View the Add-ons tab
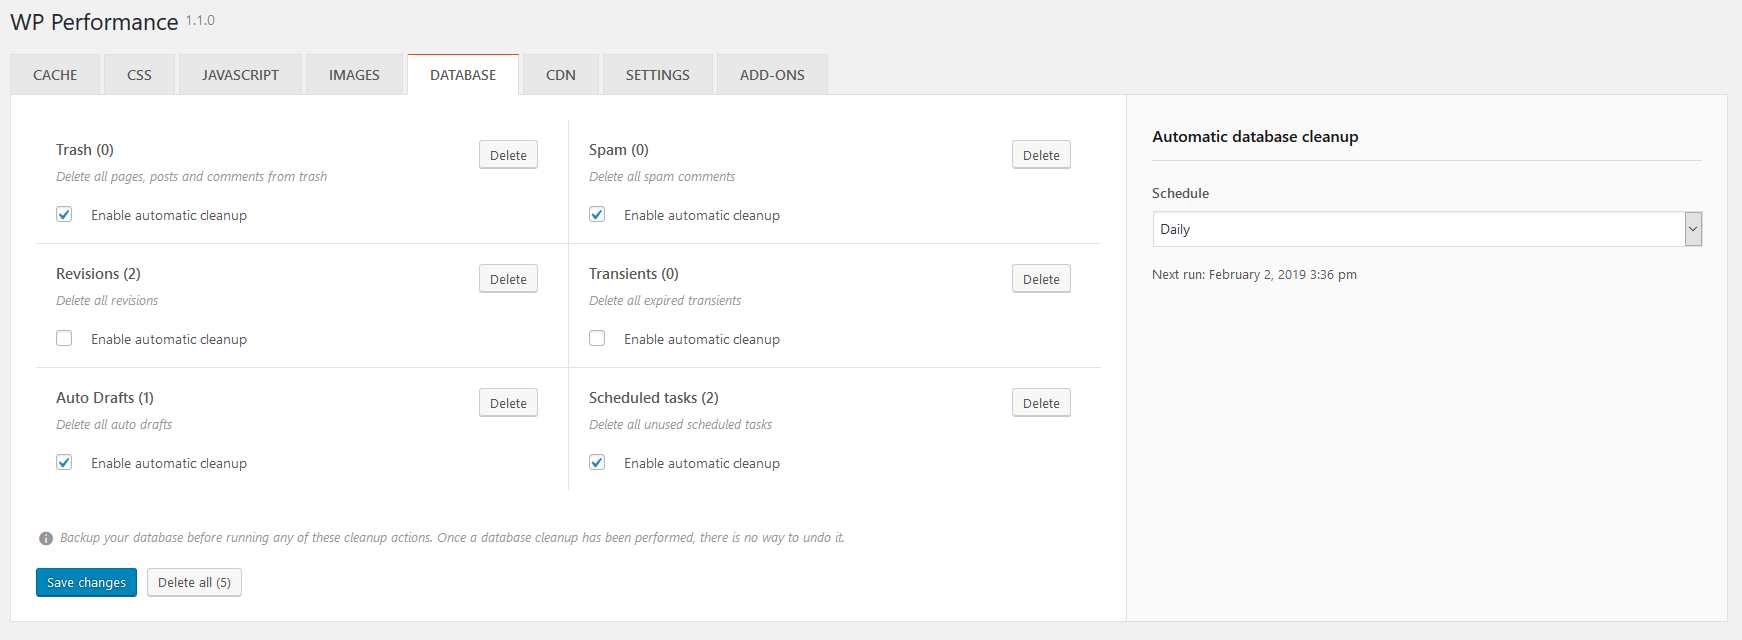This screenshot has width=1742, height=640. (x=772, y=75)
